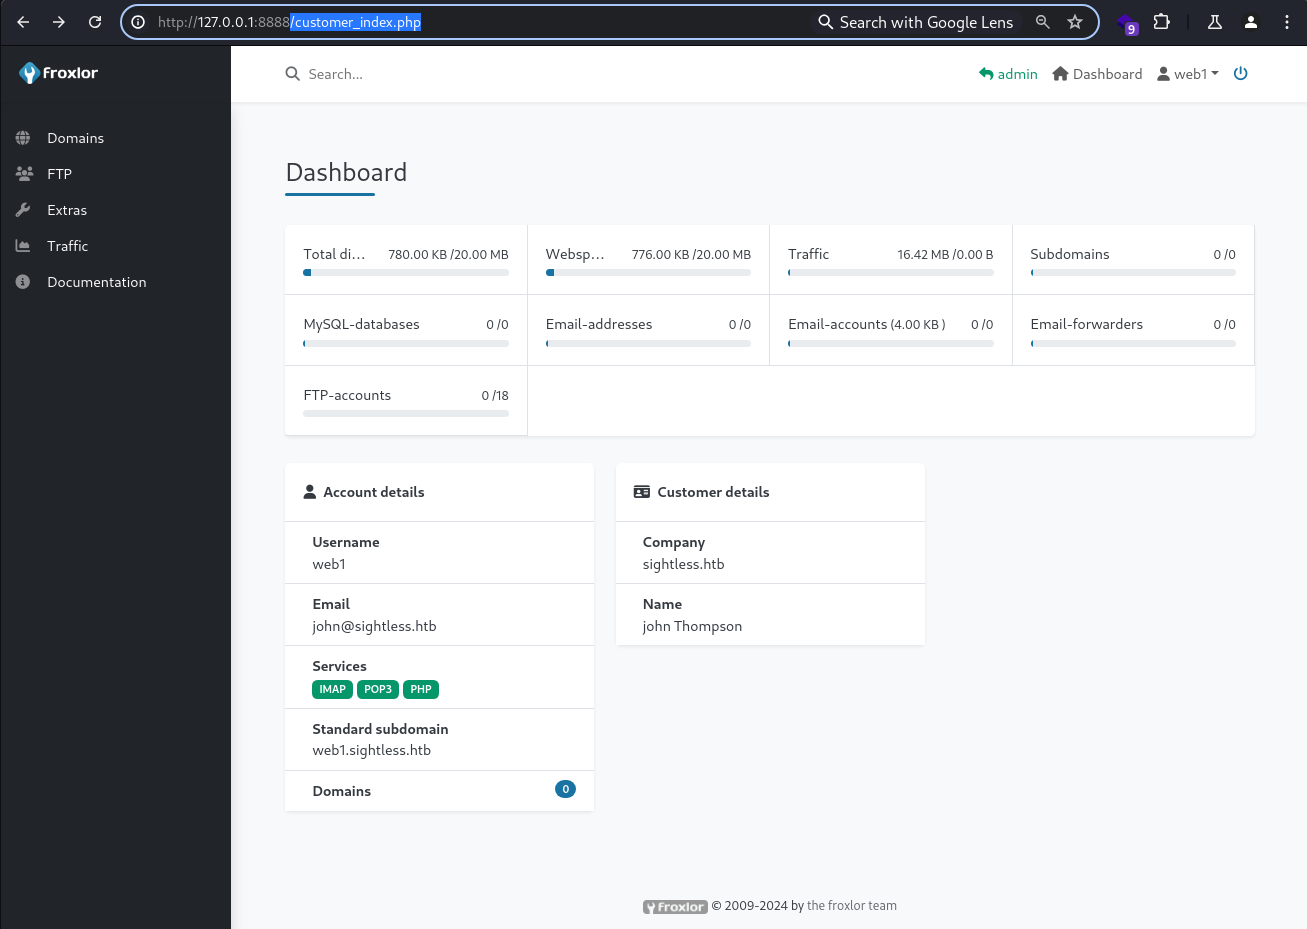Click the username value web1

click(x=329, y=564)
